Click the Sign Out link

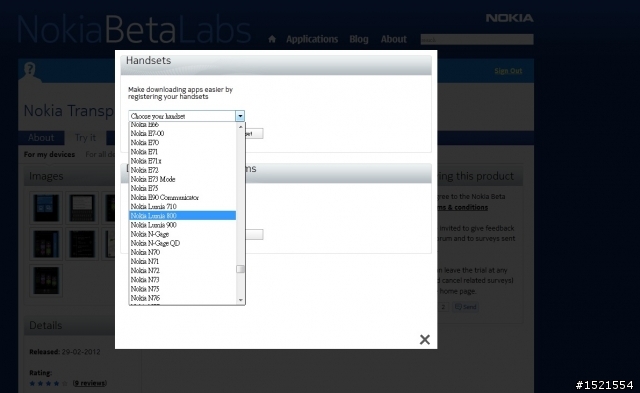(508, 71)
